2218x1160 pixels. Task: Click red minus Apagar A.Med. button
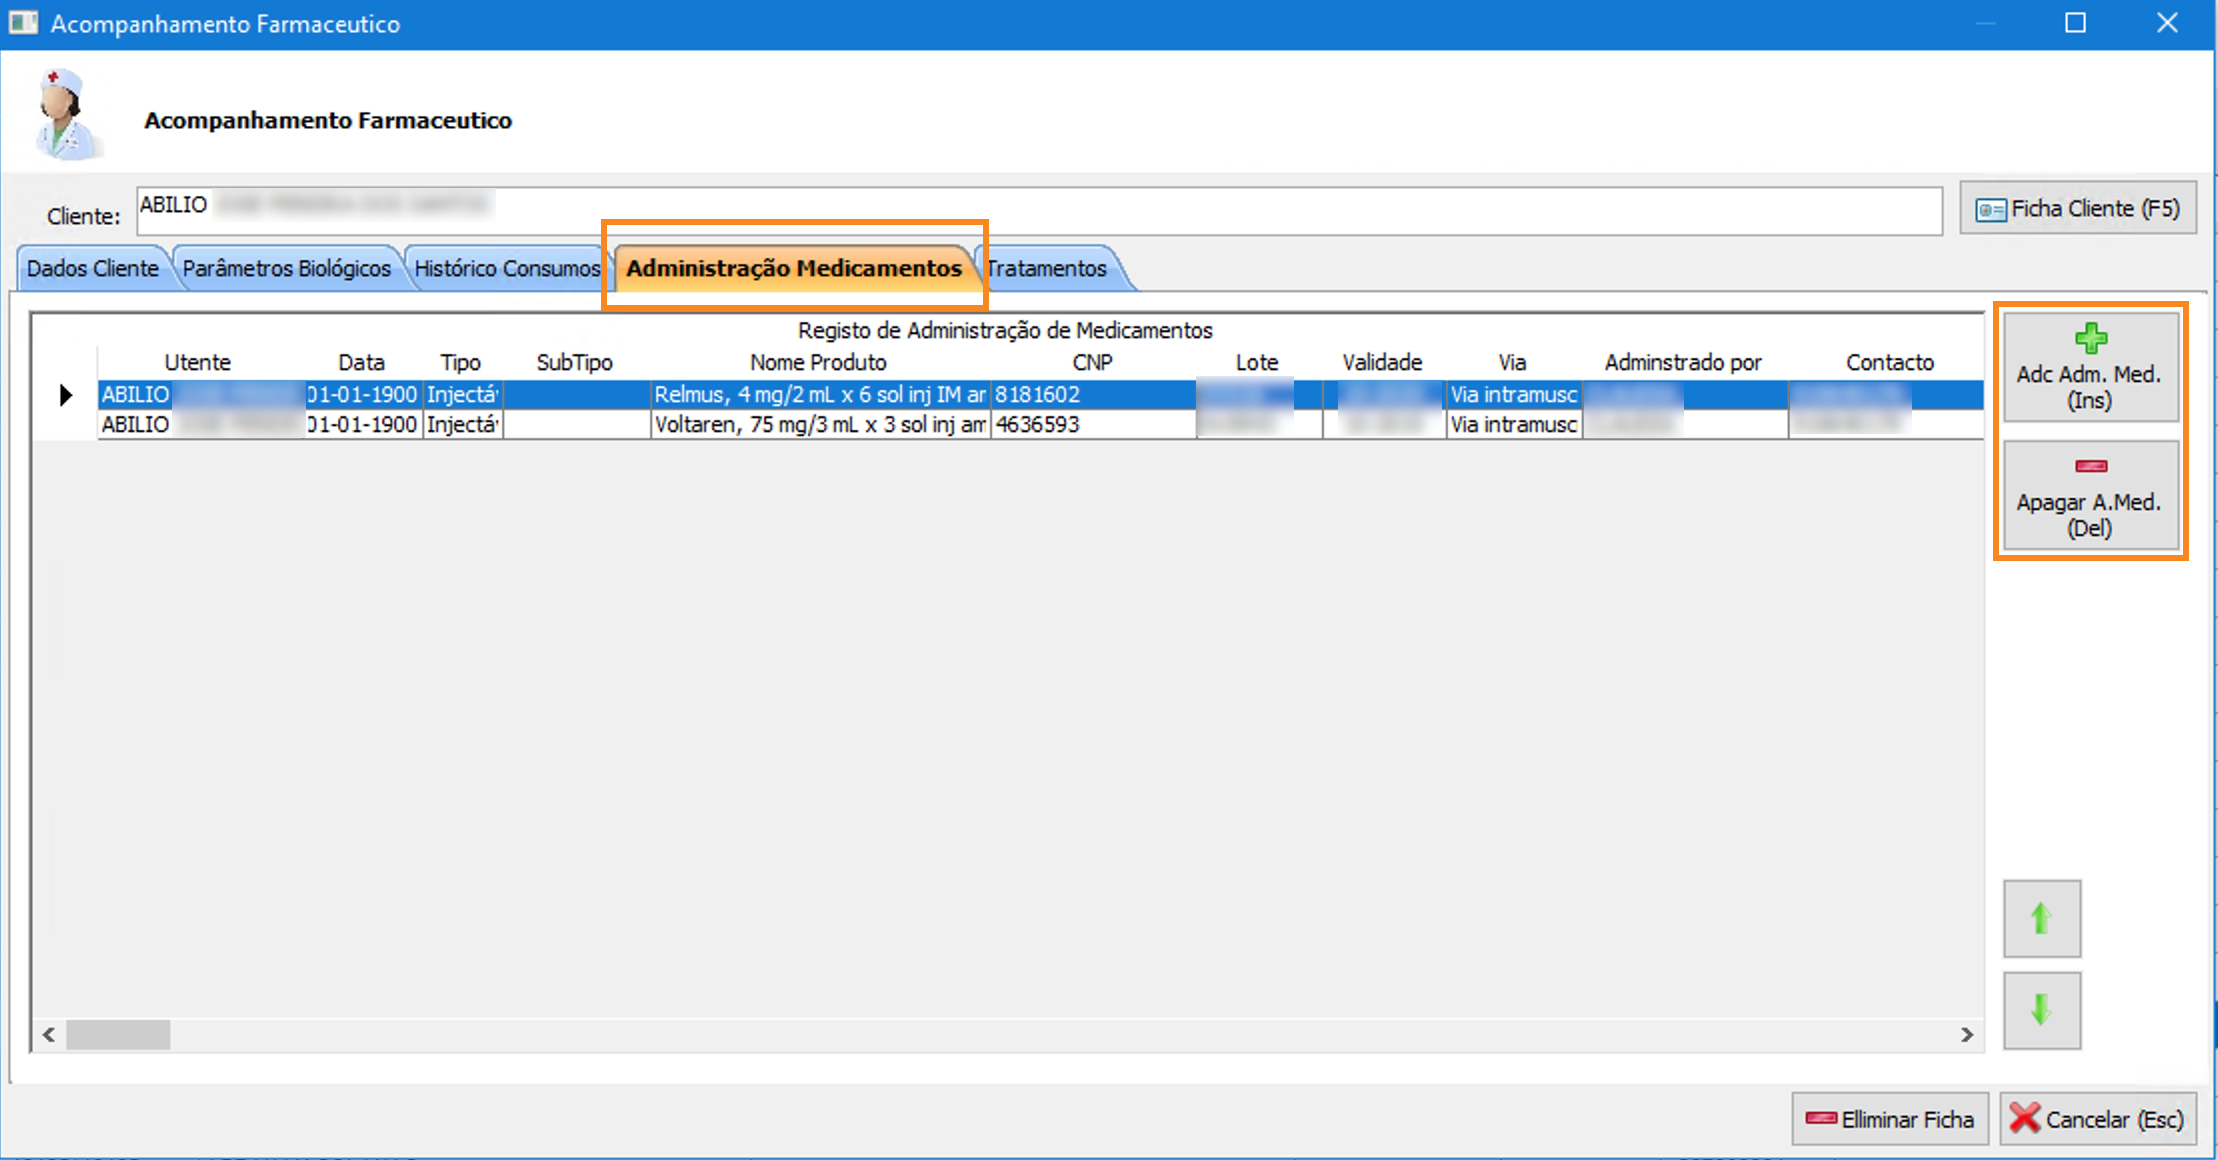(x=2090, y=496)
